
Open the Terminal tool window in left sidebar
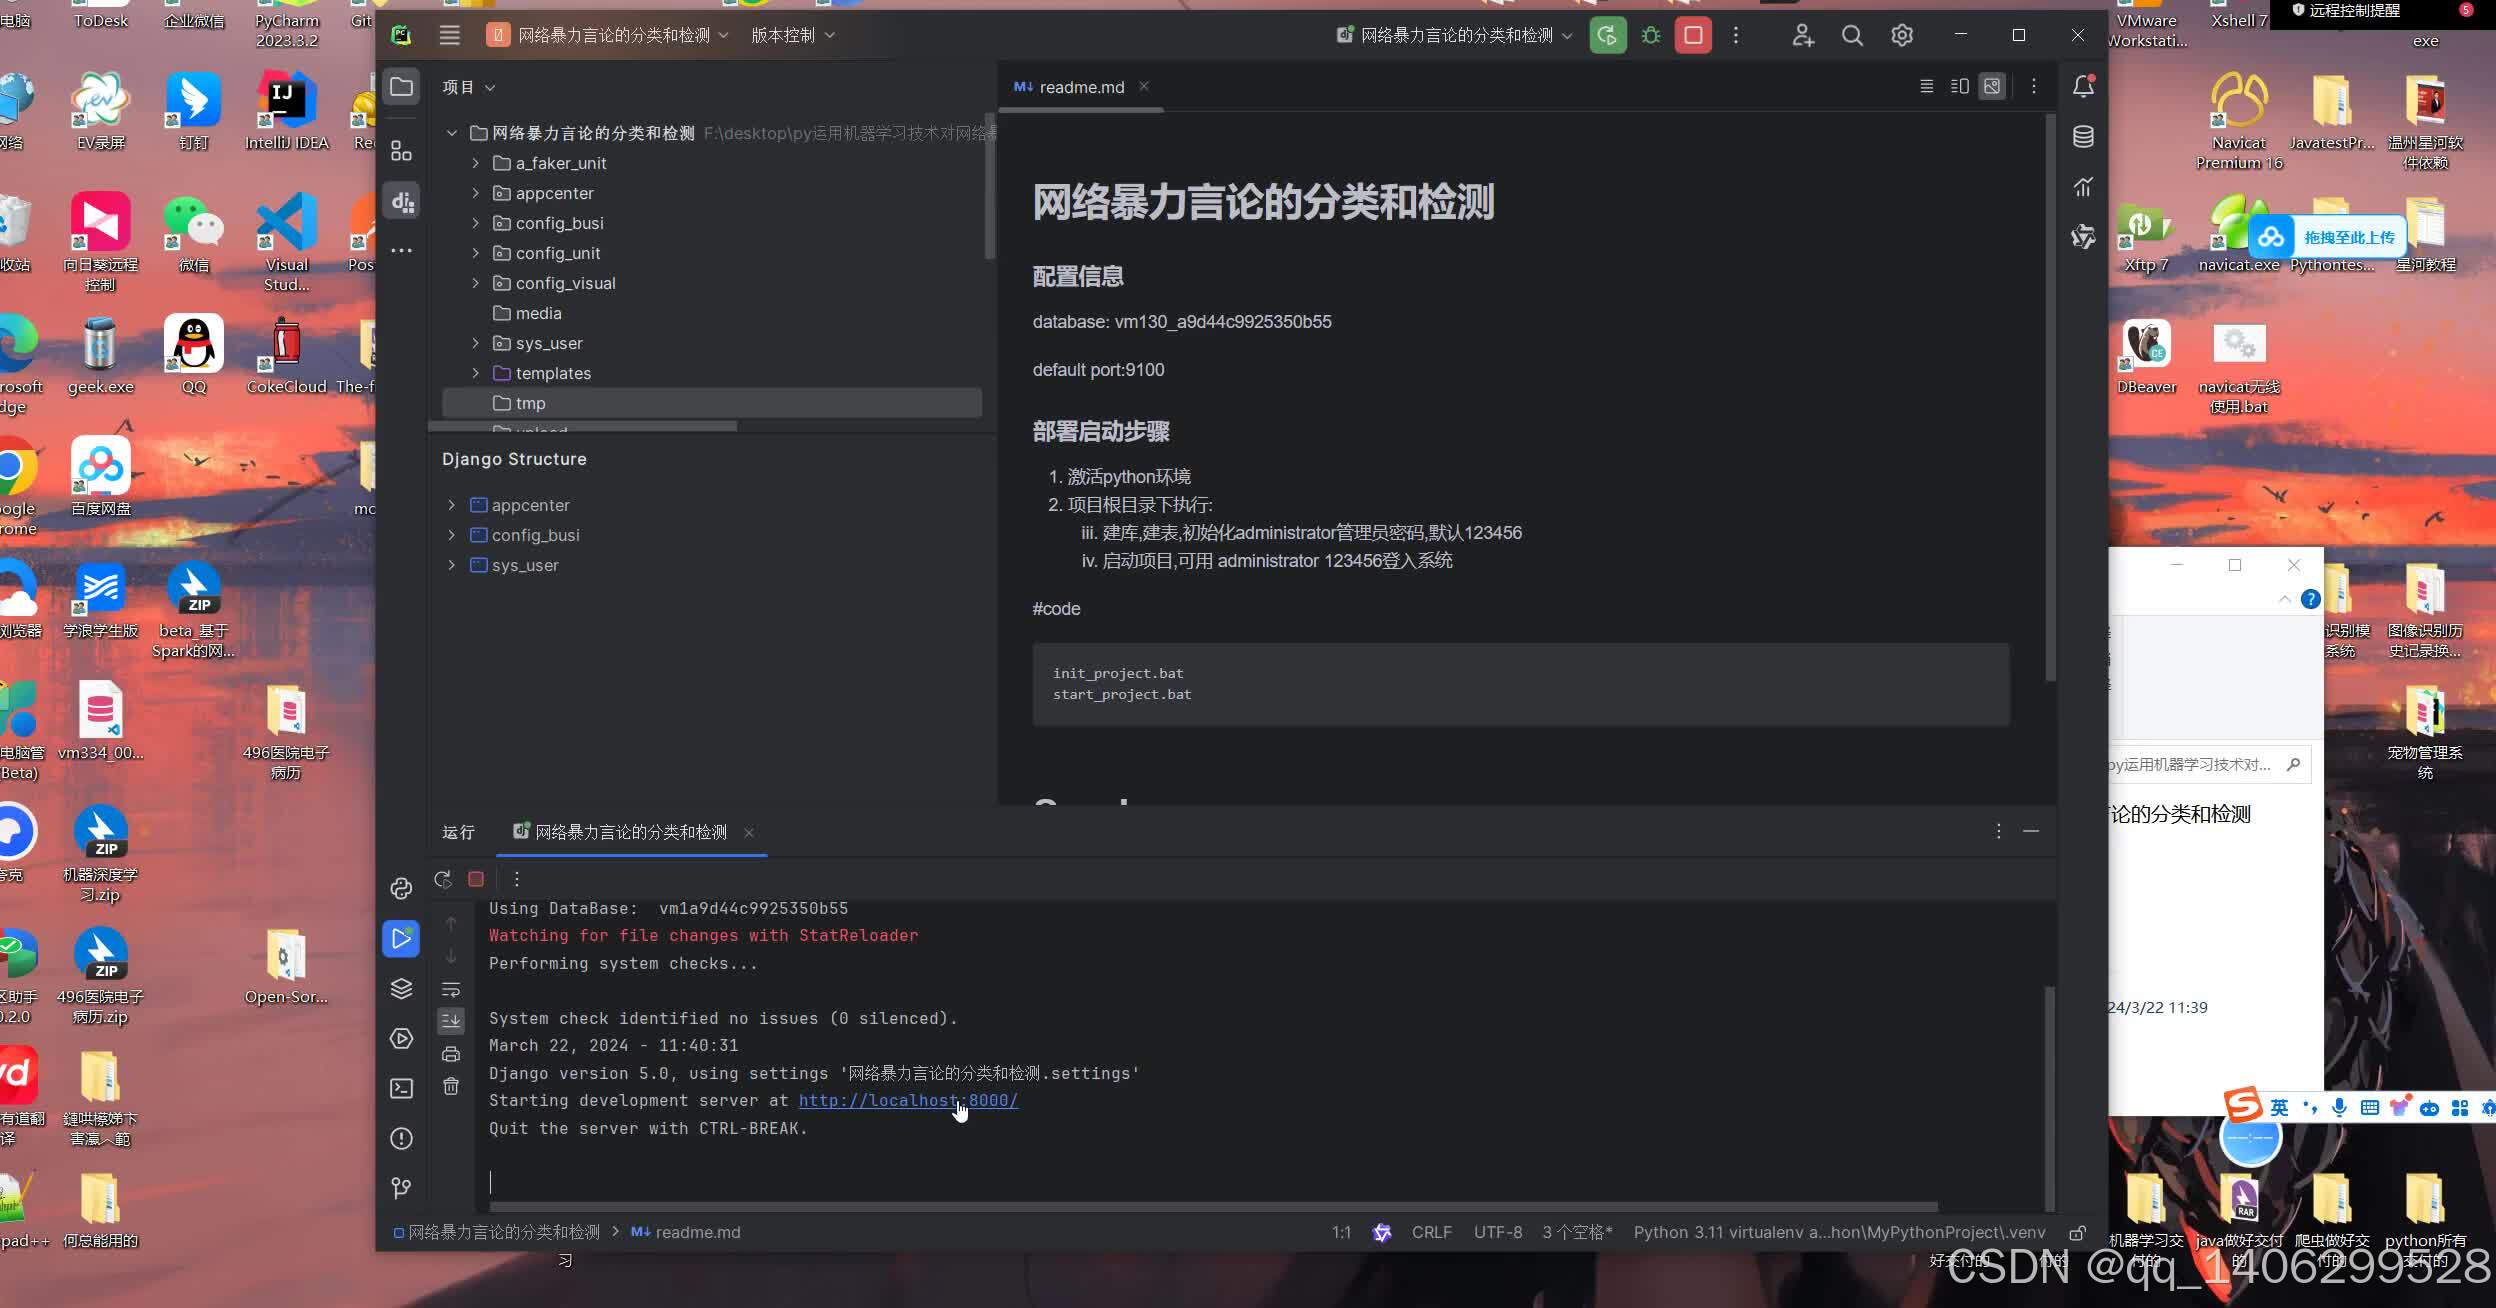(x=401, y=1089)
